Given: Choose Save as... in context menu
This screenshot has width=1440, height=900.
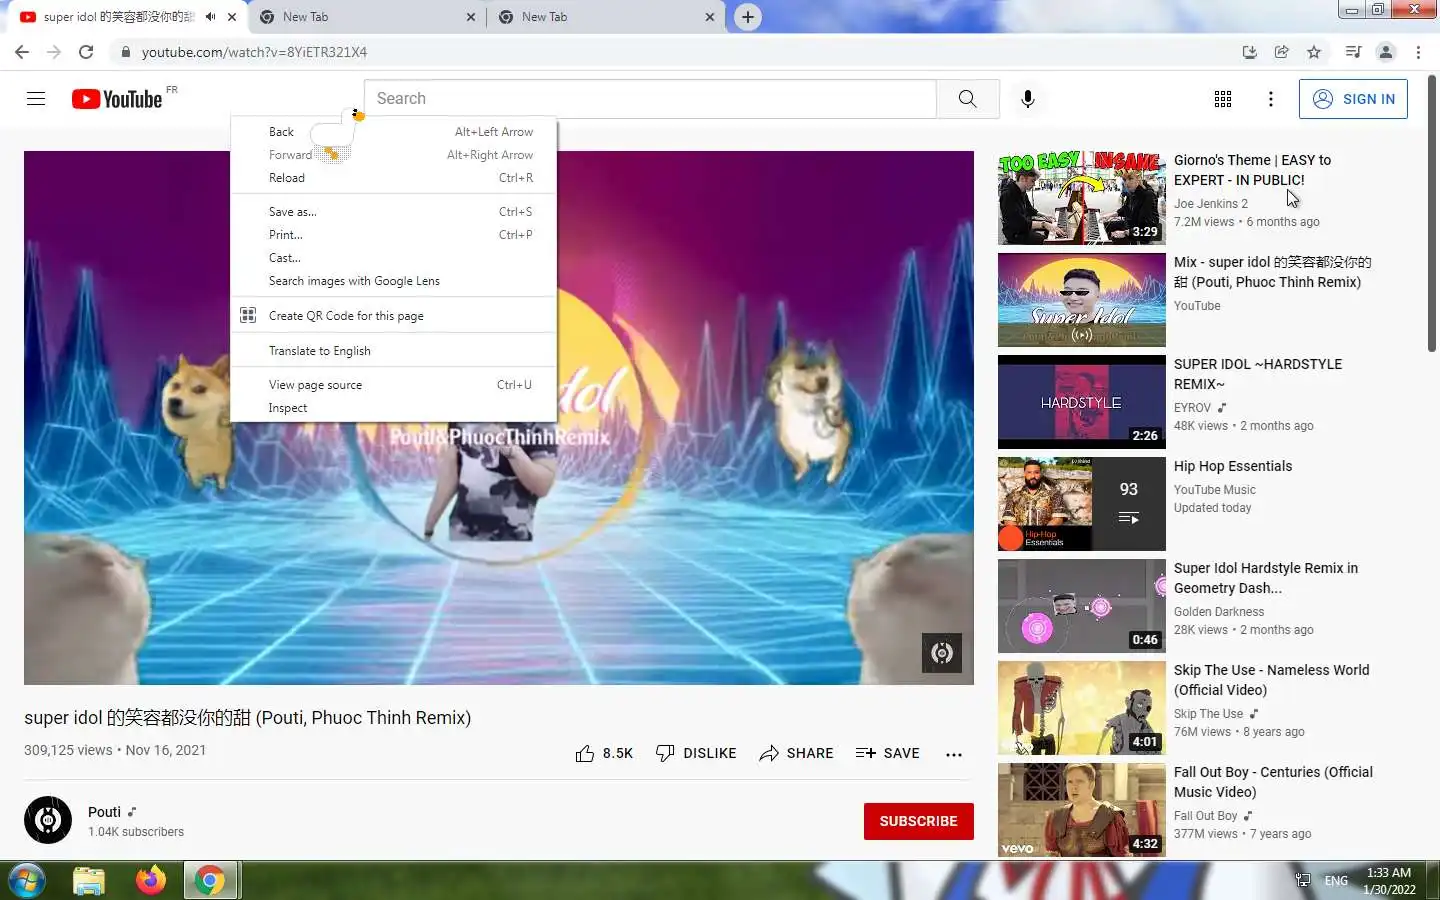Looking at the screenshot, I should tap(393, 212).
